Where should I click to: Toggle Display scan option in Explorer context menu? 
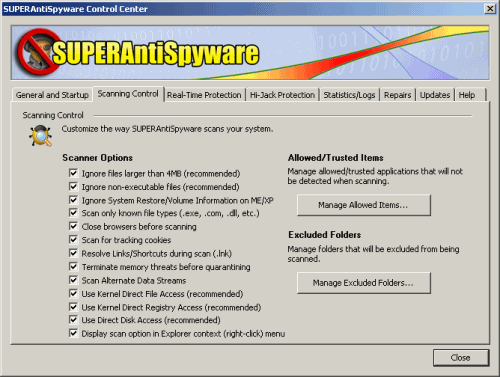73,333
